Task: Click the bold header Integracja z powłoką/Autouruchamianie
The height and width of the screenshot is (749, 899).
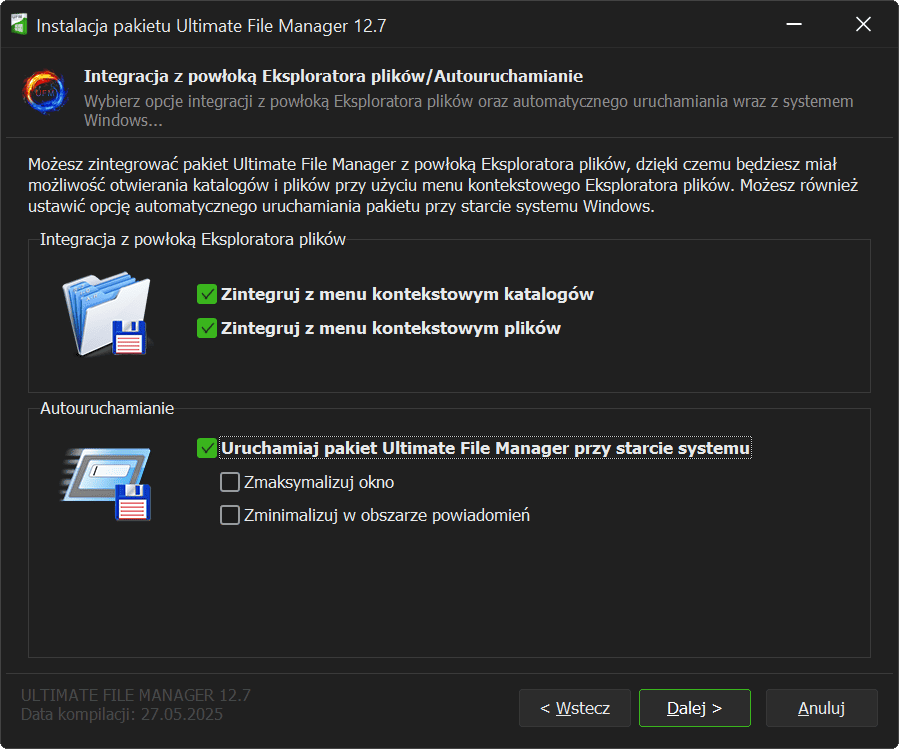Action: (333, 76)
